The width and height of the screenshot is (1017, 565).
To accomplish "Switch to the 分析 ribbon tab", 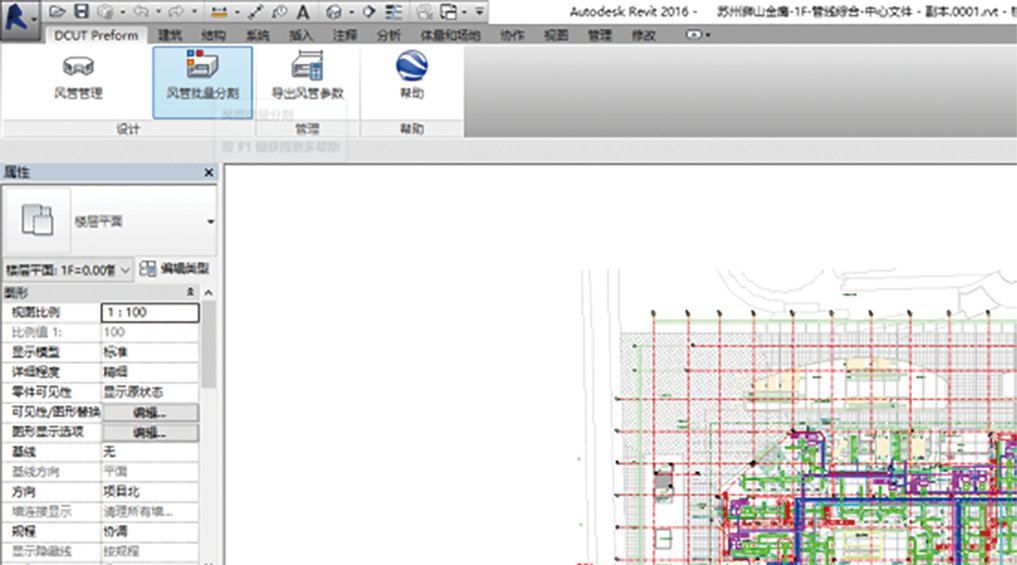I will pos(389,35).
